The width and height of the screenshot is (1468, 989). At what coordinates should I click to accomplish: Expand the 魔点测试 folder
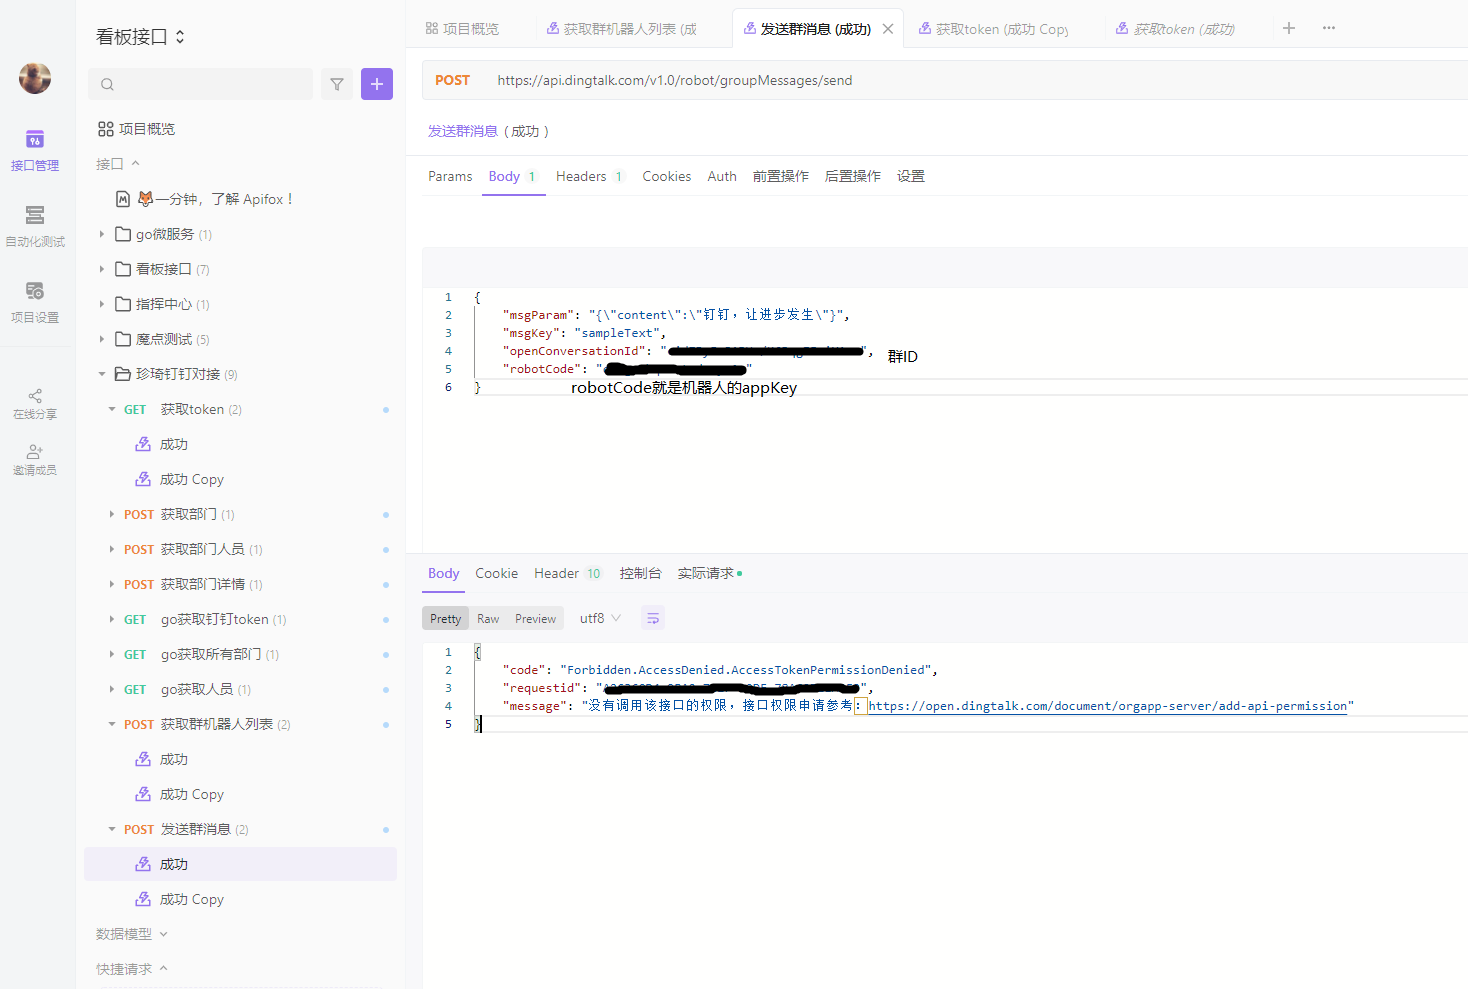click(101, 339)
